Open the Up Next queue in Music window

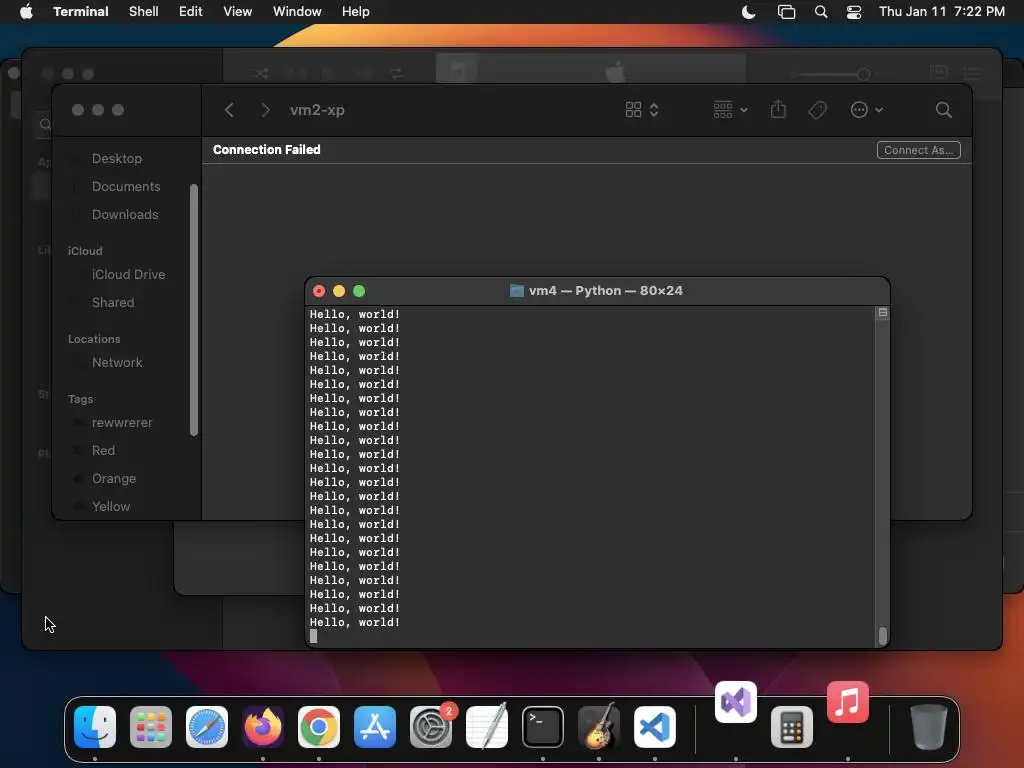(x=972, y=72)
